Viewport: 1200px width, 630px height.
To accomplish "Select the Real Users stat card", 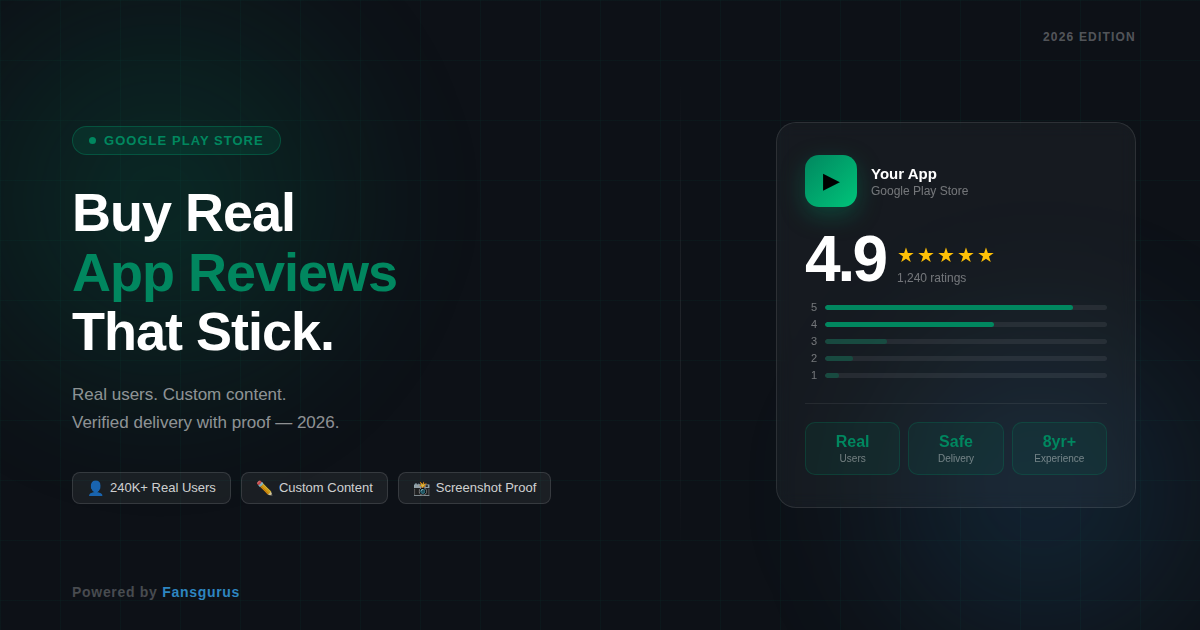I will [852, 448].
